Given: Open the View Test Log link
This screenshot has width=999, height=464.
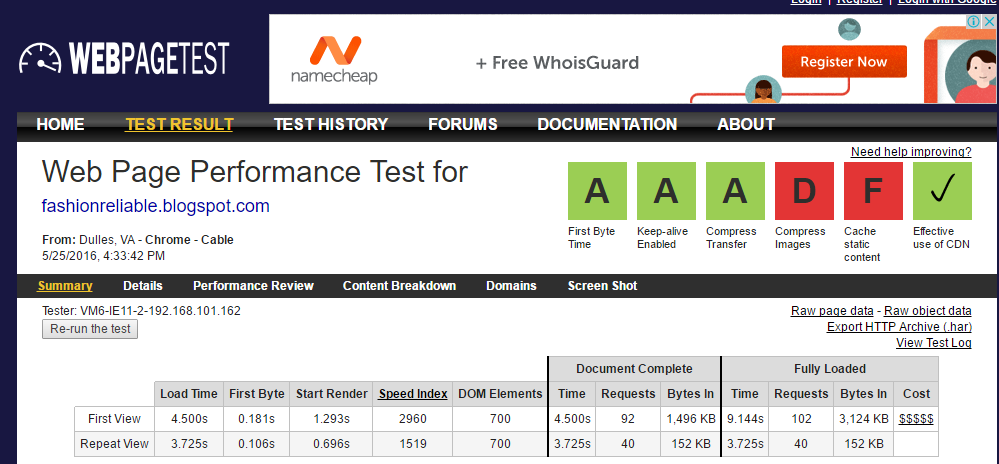Looking at the screenshot, I should click(933, 343).
